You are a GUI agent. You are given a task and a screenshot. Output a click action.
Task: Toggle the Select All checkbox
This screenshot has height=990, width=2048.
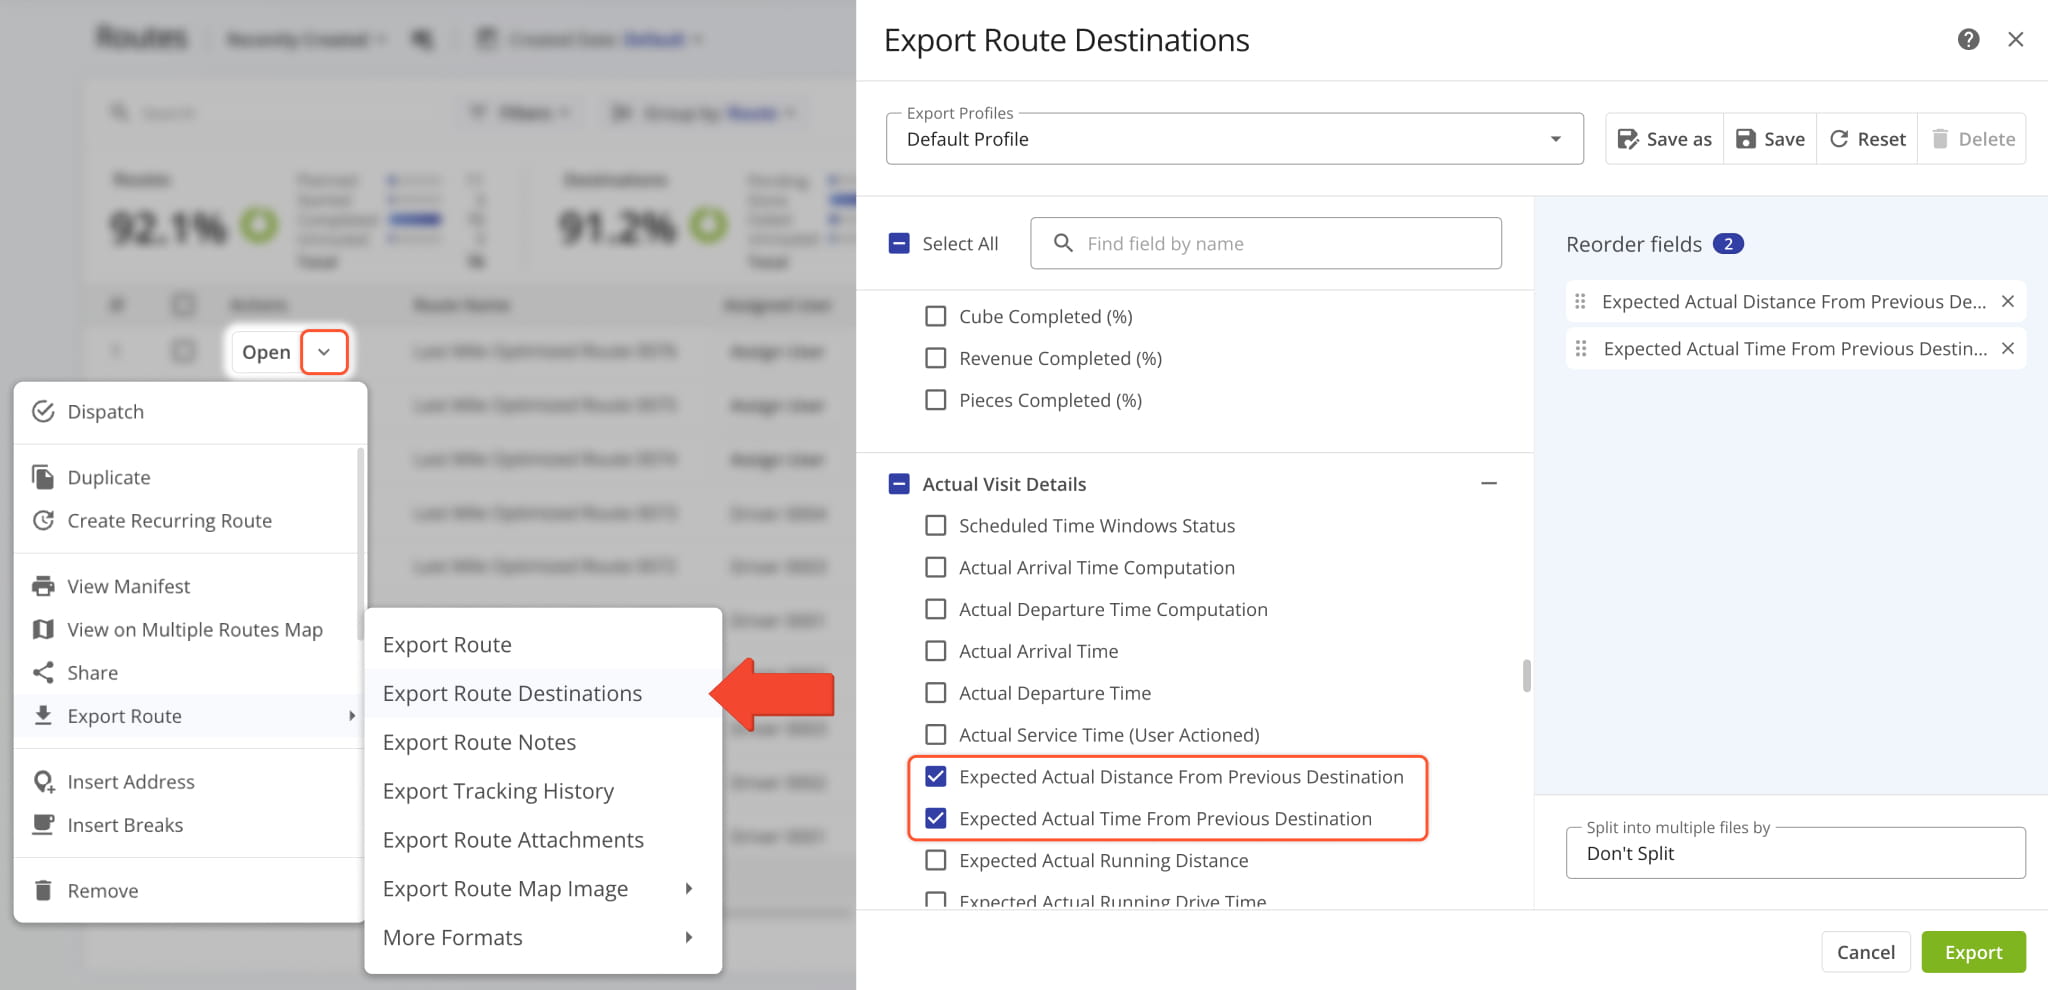click(x=899, y=243)
